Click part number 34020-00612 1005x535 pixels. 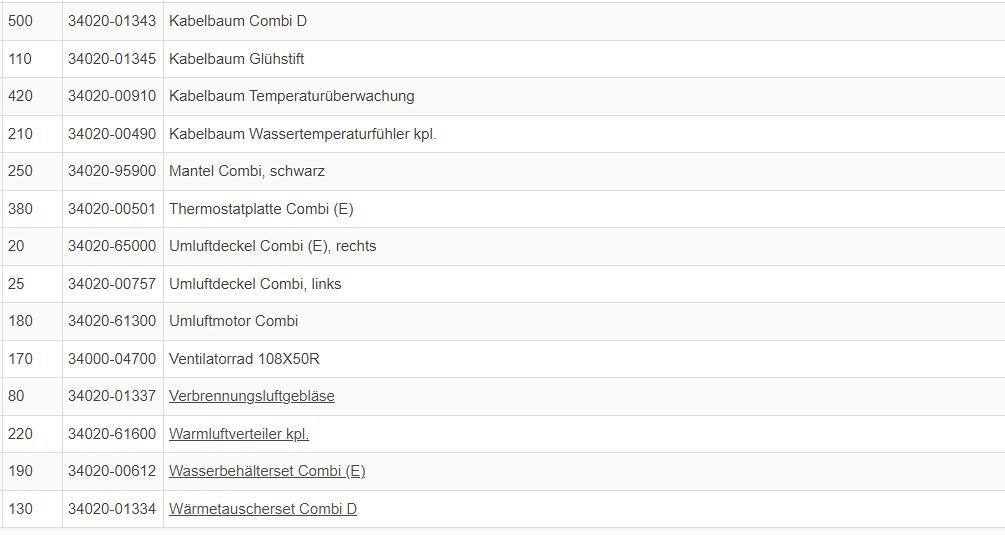(x=112, y=471)
